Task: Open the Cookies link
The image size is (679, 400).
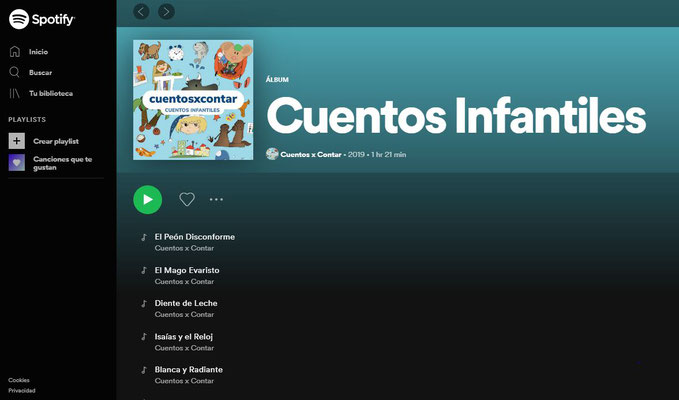Action: coord(19,380)
